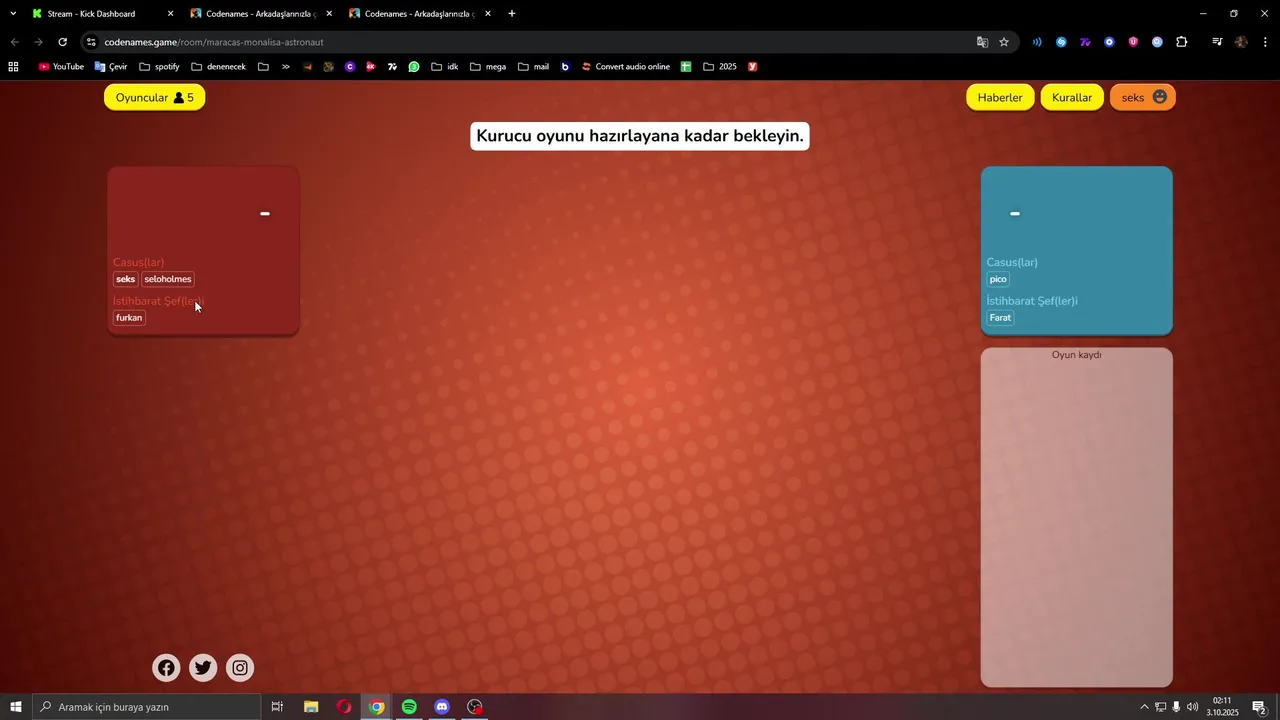Open the Instagram social link icon
This screenshot has height=720, width=1280.
point(240,668)
